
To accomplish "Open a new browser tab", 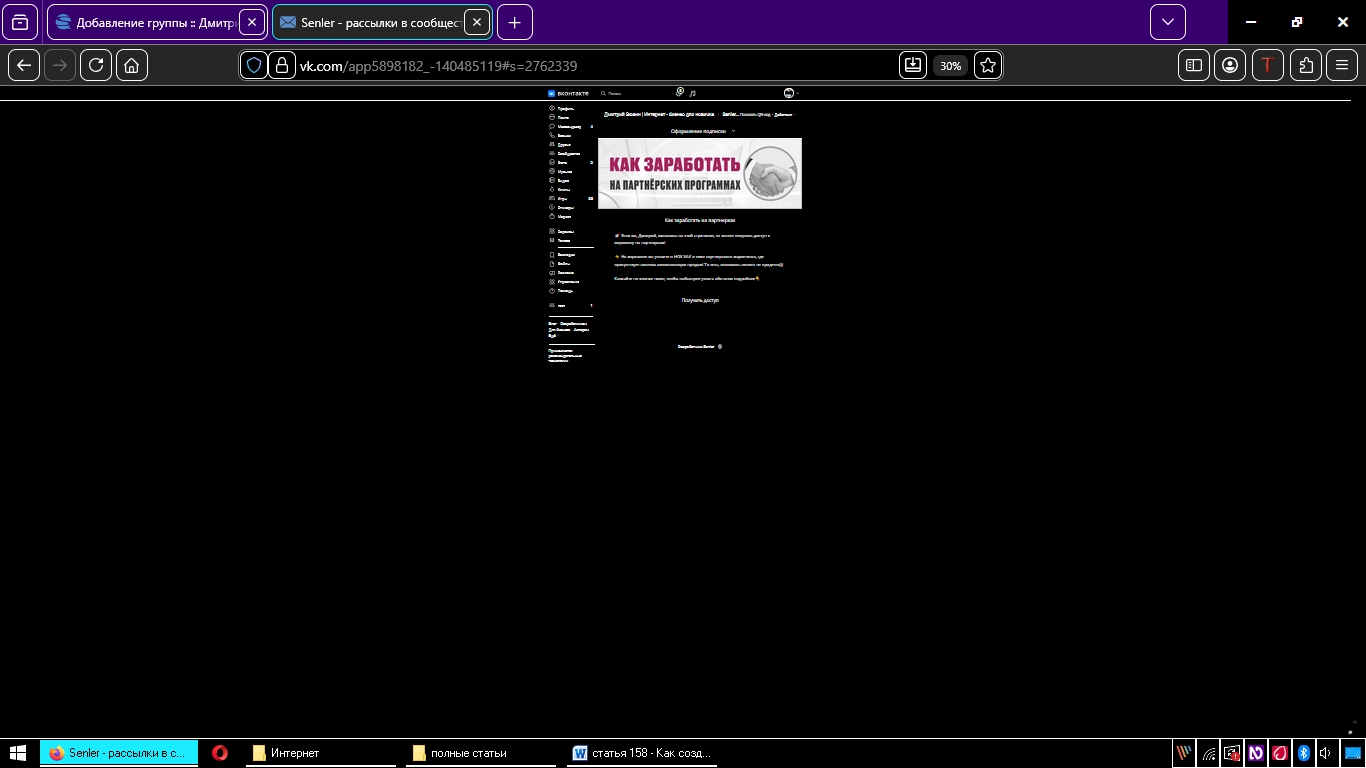I will (514, 22).
